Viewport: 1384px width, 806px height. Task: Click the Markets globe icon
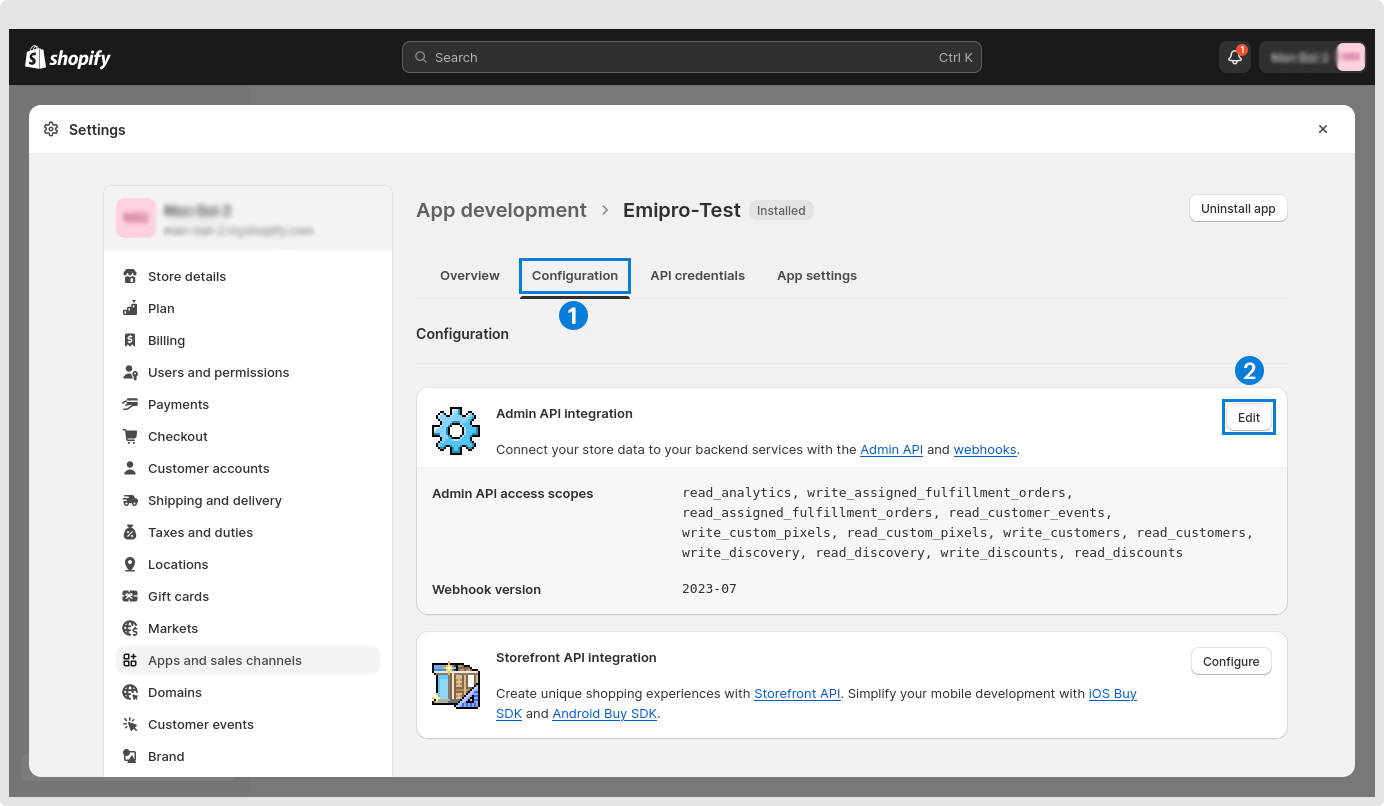pos(130,628)
